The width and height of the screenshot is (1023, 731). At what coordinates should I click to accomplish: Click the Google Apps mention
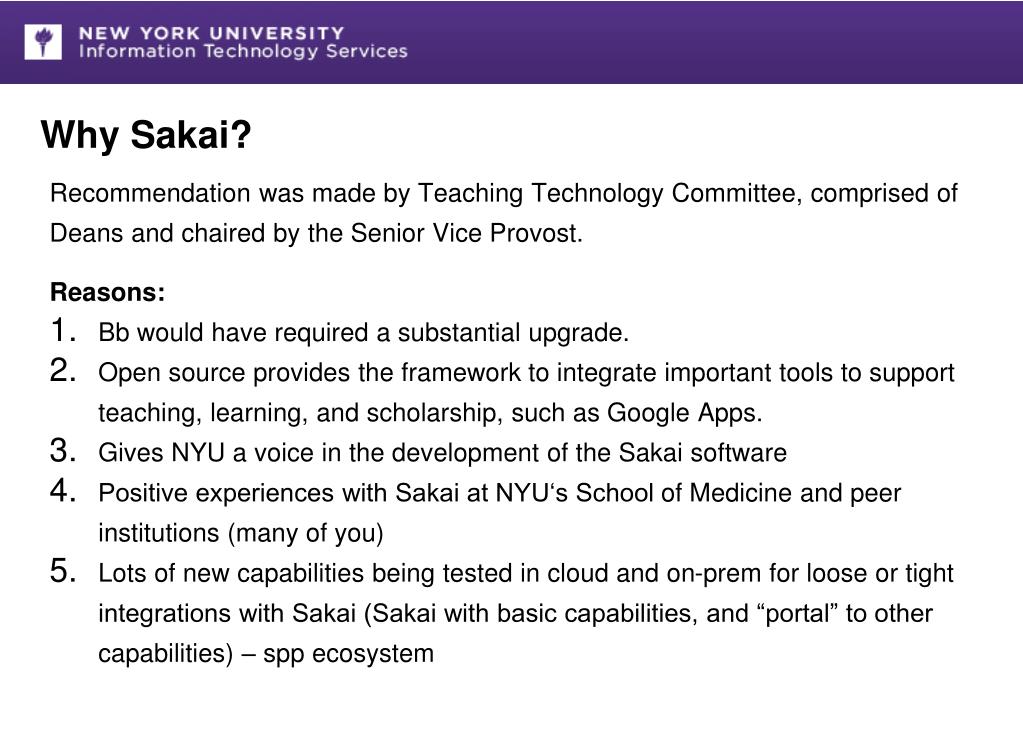pyautogui.click(x=684, y=413)
